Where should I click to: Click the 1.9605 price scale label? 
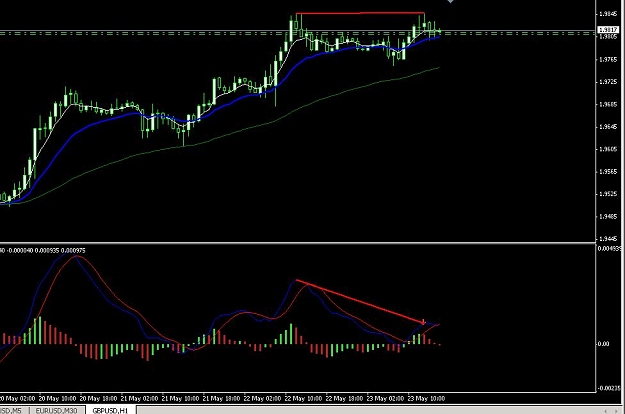point(608,149)
